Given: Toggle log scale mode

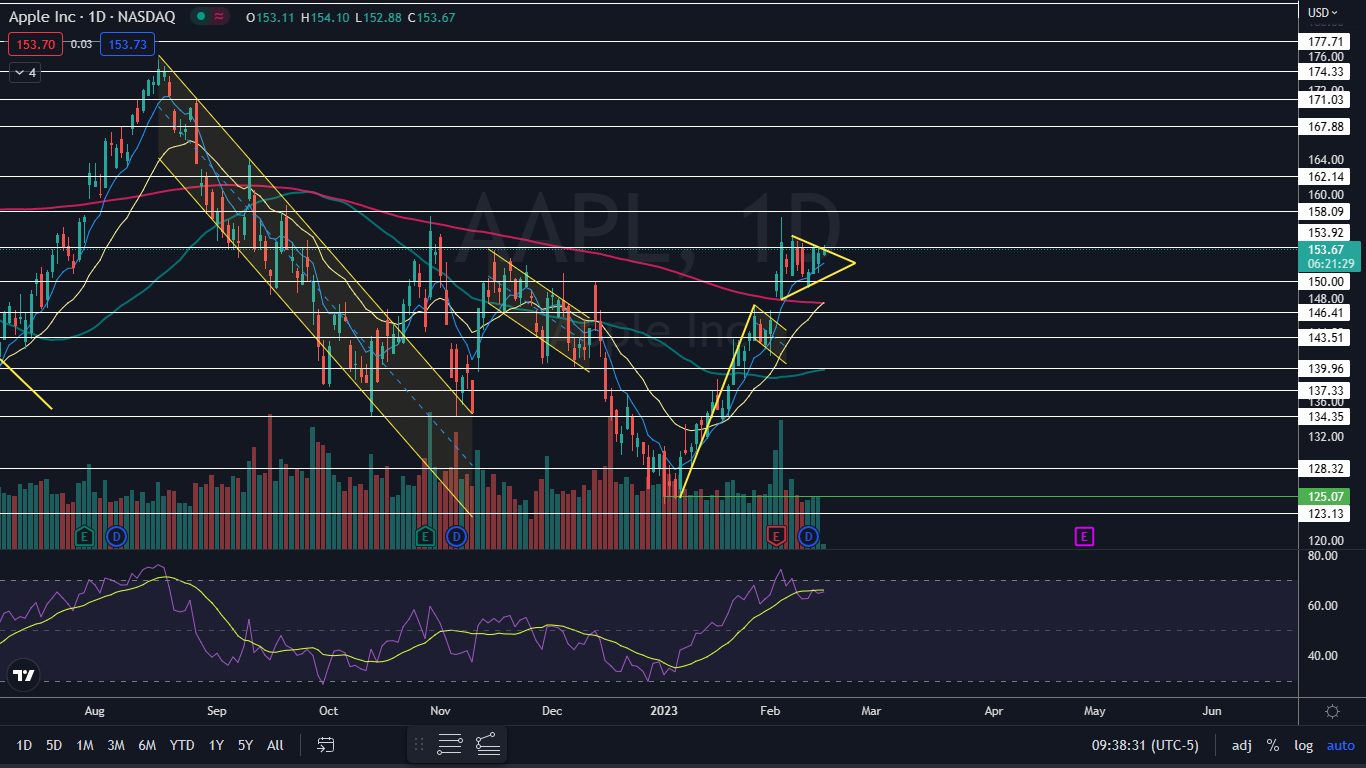Looking at the screenshot, I should [1304, 745].
